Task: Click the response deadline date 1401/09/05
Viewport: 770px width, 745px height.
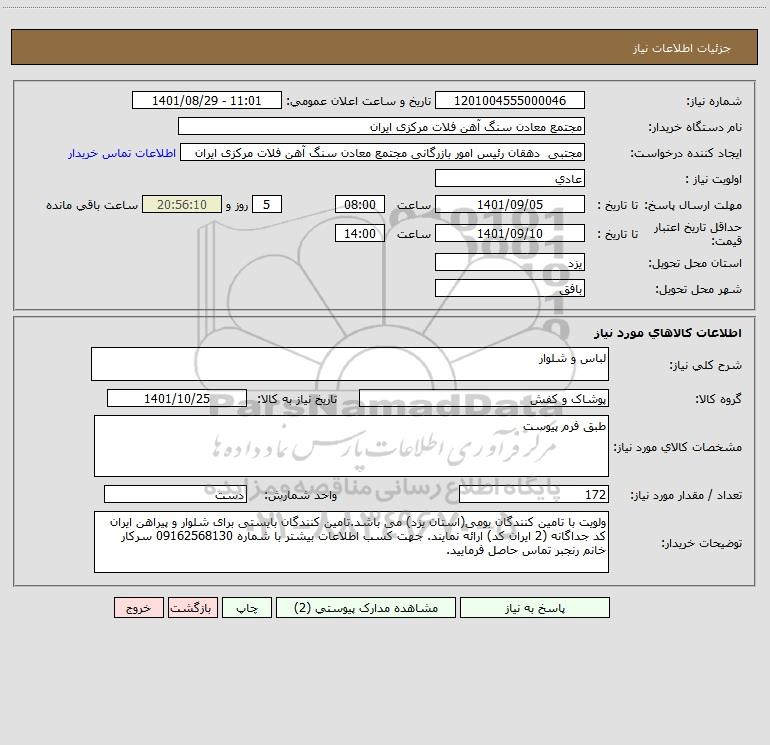Action: (510, 204)
